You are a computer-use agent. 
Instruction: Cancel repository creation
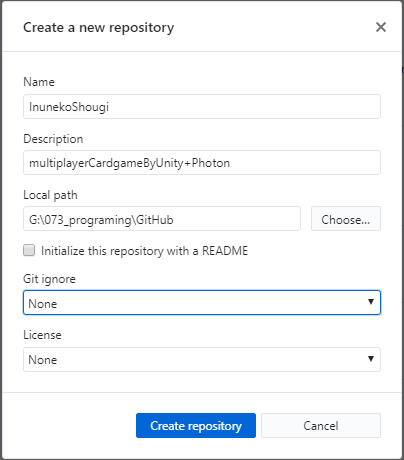point(321,426)
